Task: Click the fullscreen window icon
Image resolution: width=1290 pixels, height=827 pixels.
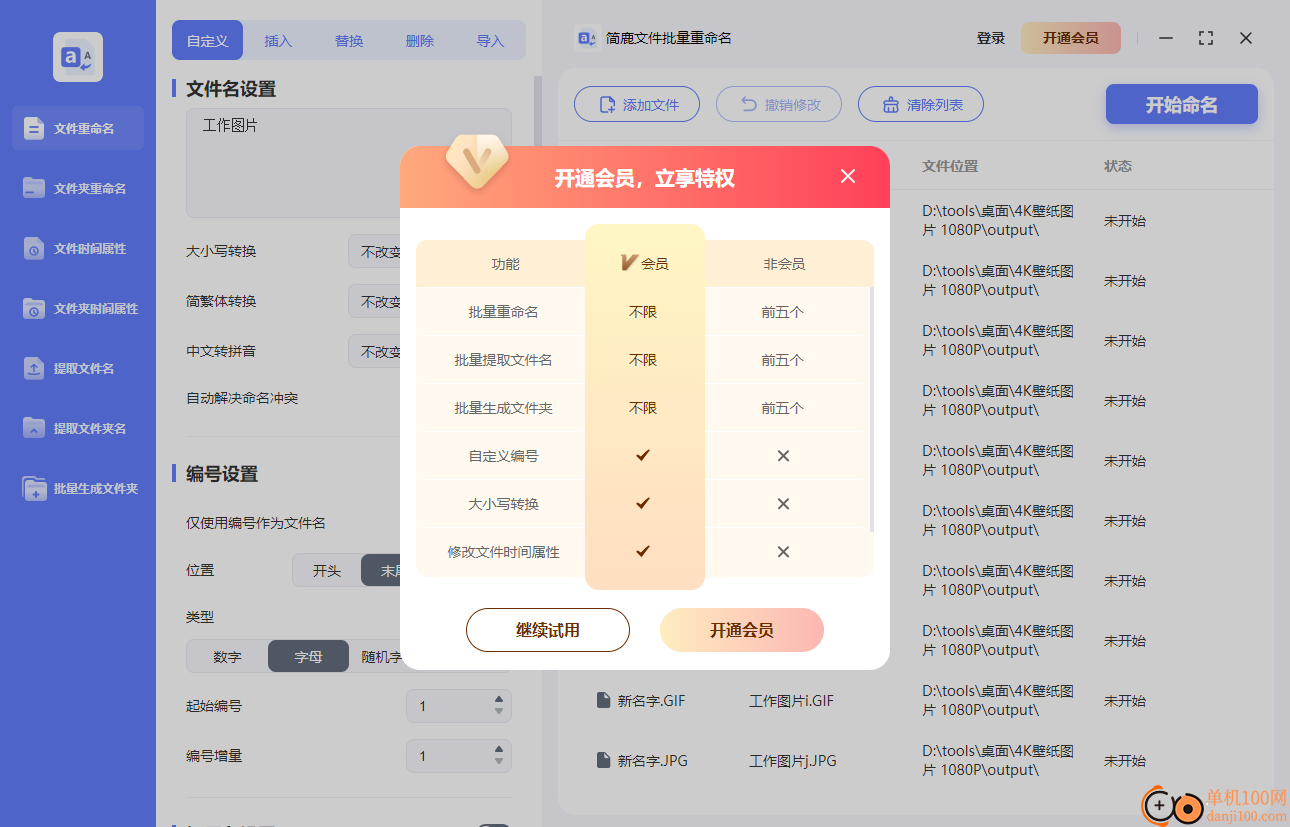Action: 1206,38
